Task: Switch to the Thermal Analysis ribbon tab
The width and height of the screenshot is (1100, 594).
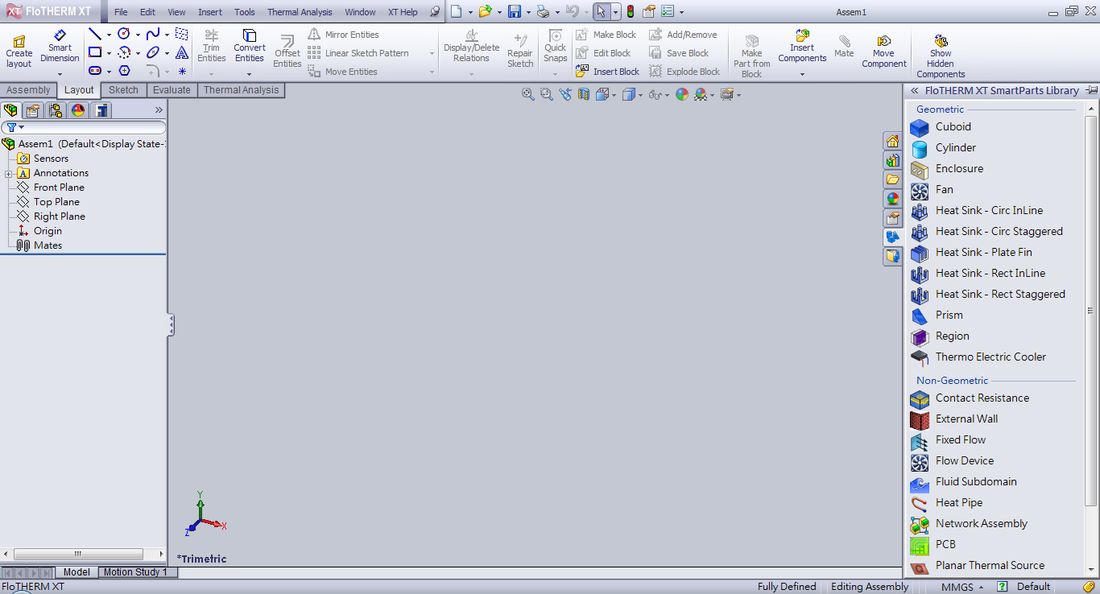Action: tap(241, 90)
